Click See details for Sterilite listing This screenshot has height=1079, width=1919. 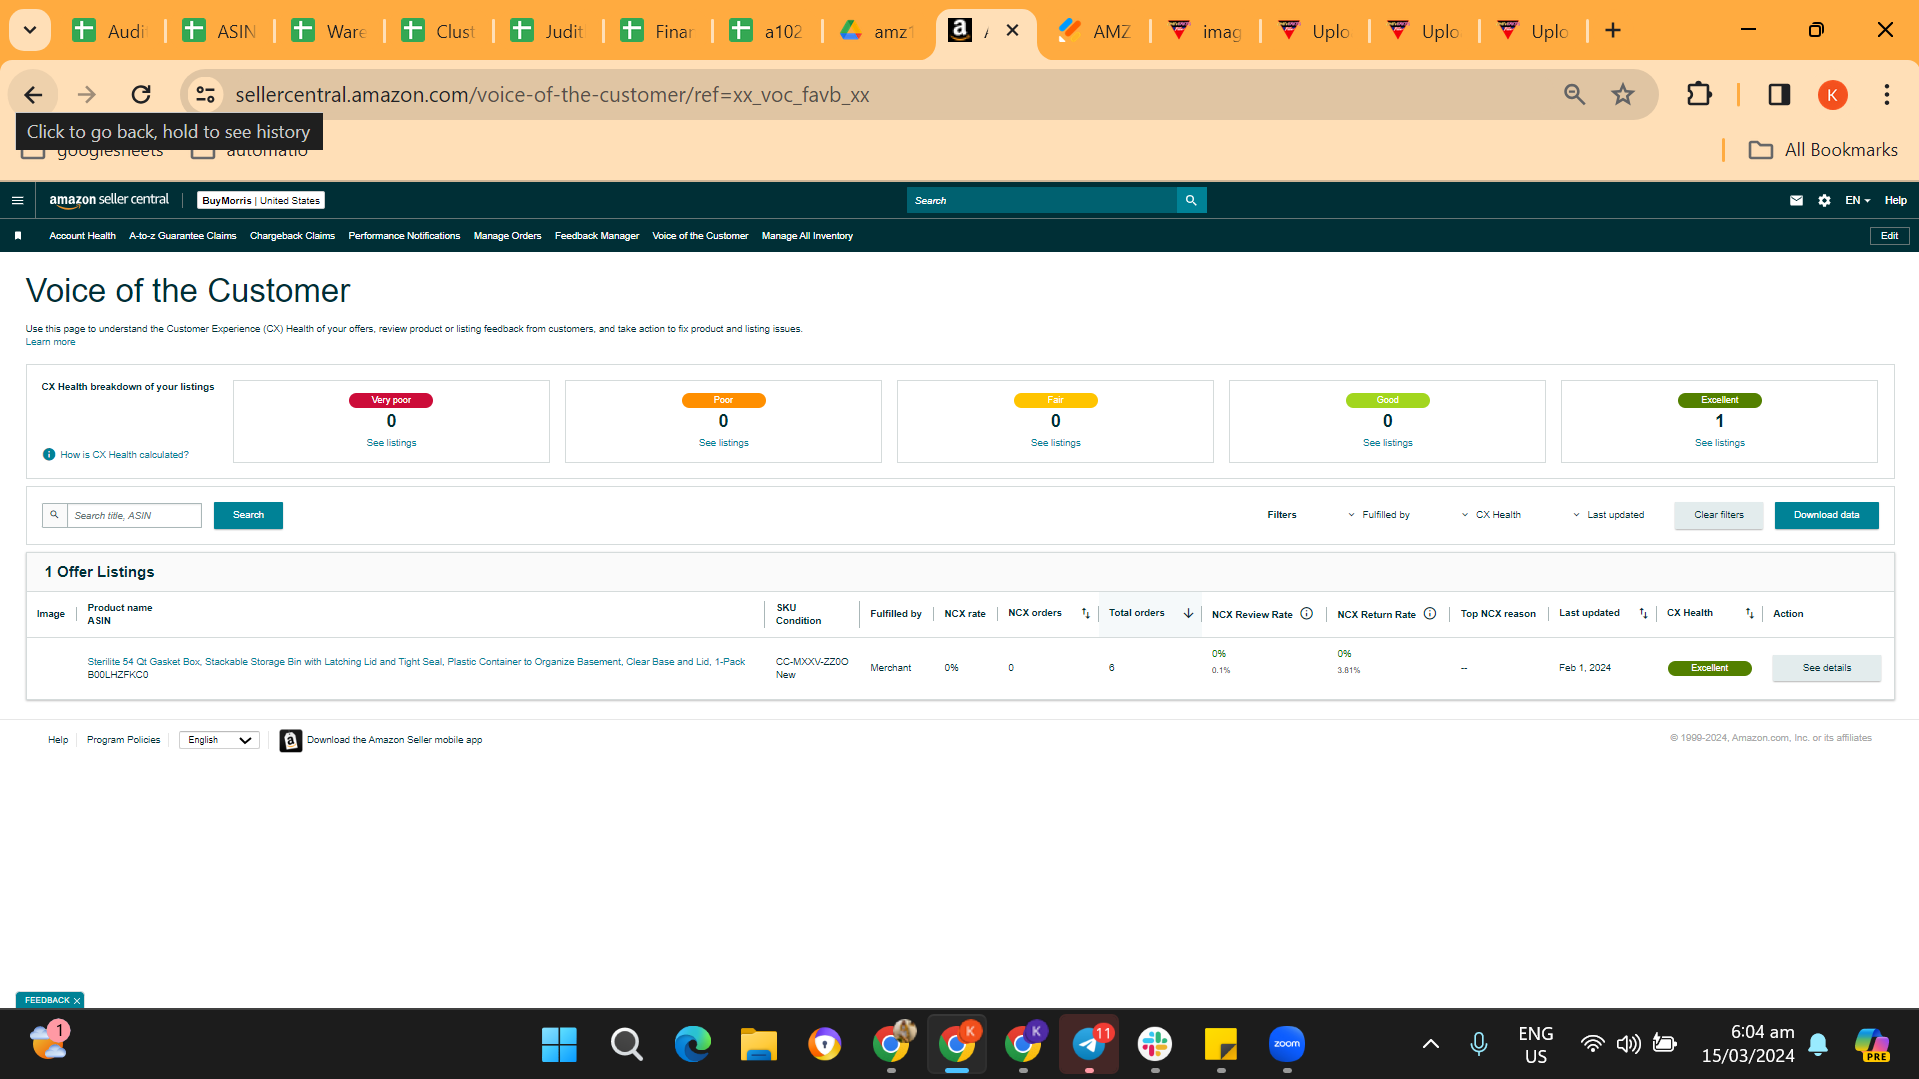pyautogui.click(x=1827, y=668)
